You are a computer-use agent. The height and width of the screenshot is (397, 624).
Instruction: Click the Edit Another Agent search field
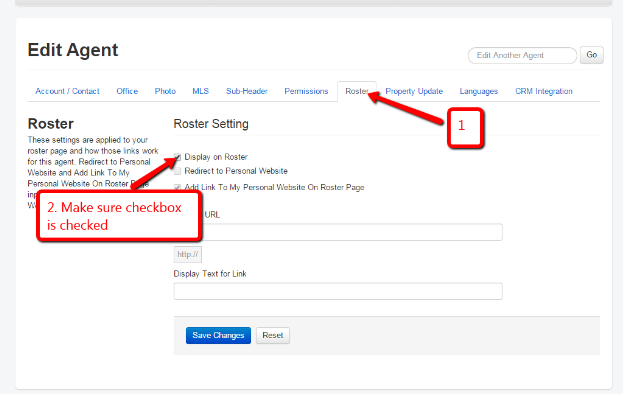click(x=522, y=55)
